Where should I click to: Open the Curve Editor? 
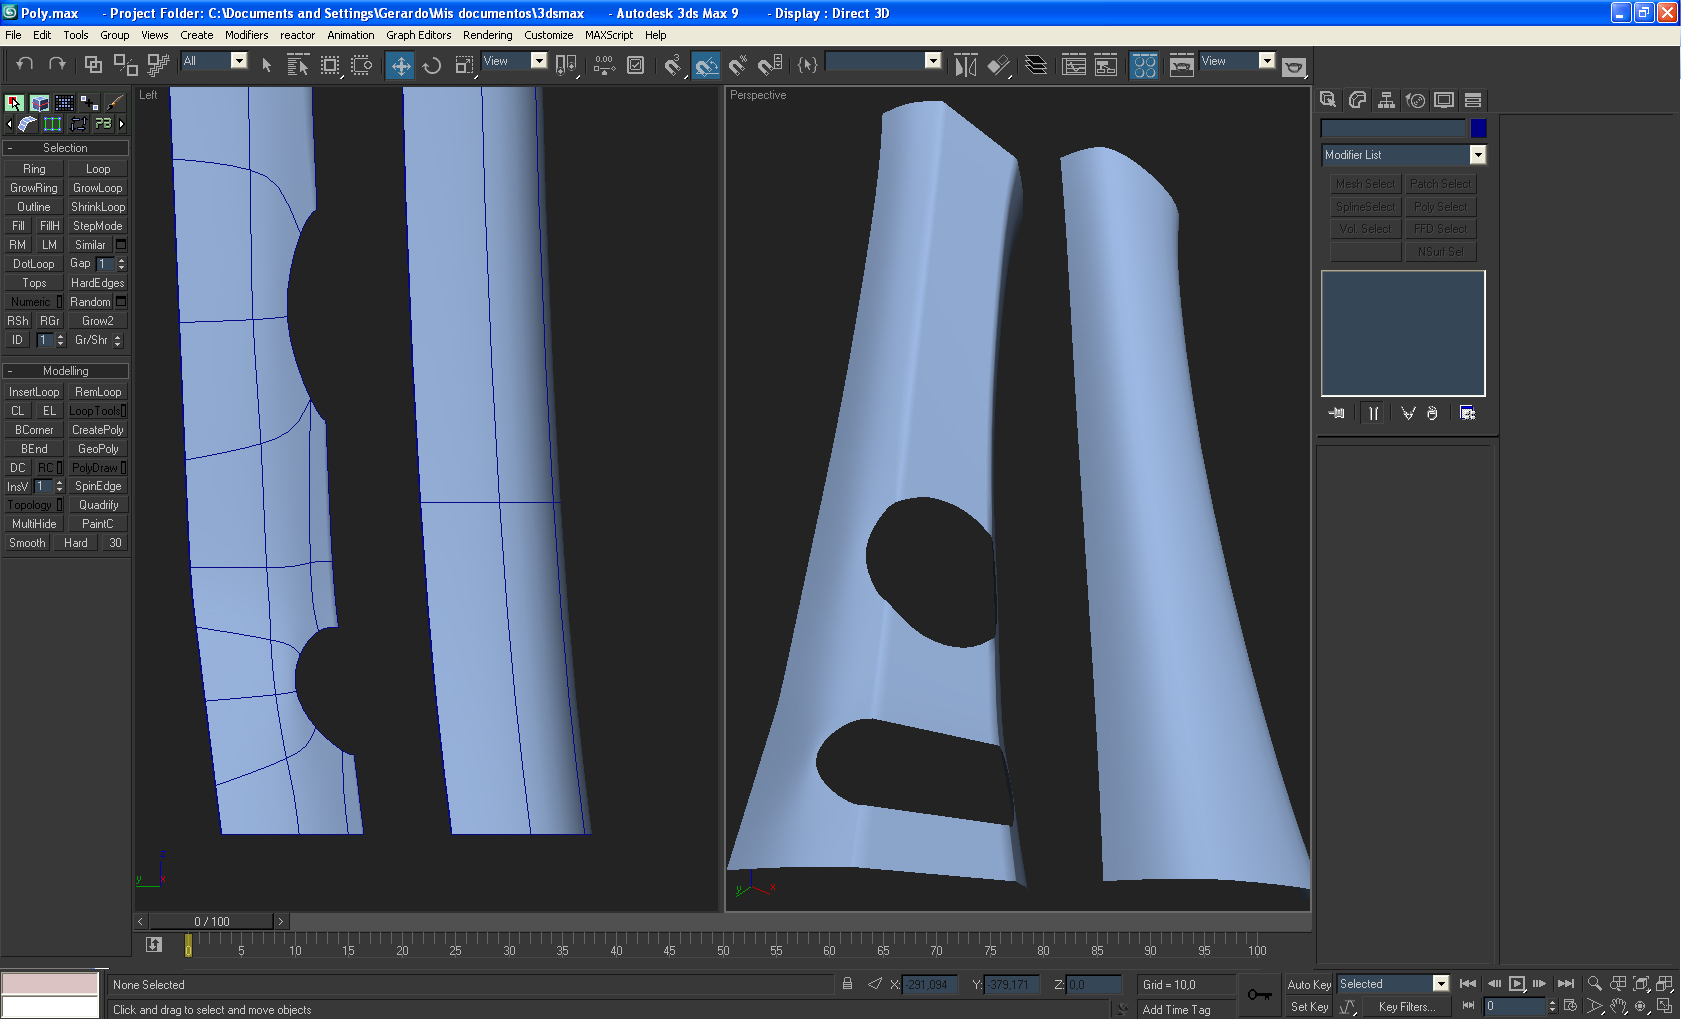pos(1074,65)
